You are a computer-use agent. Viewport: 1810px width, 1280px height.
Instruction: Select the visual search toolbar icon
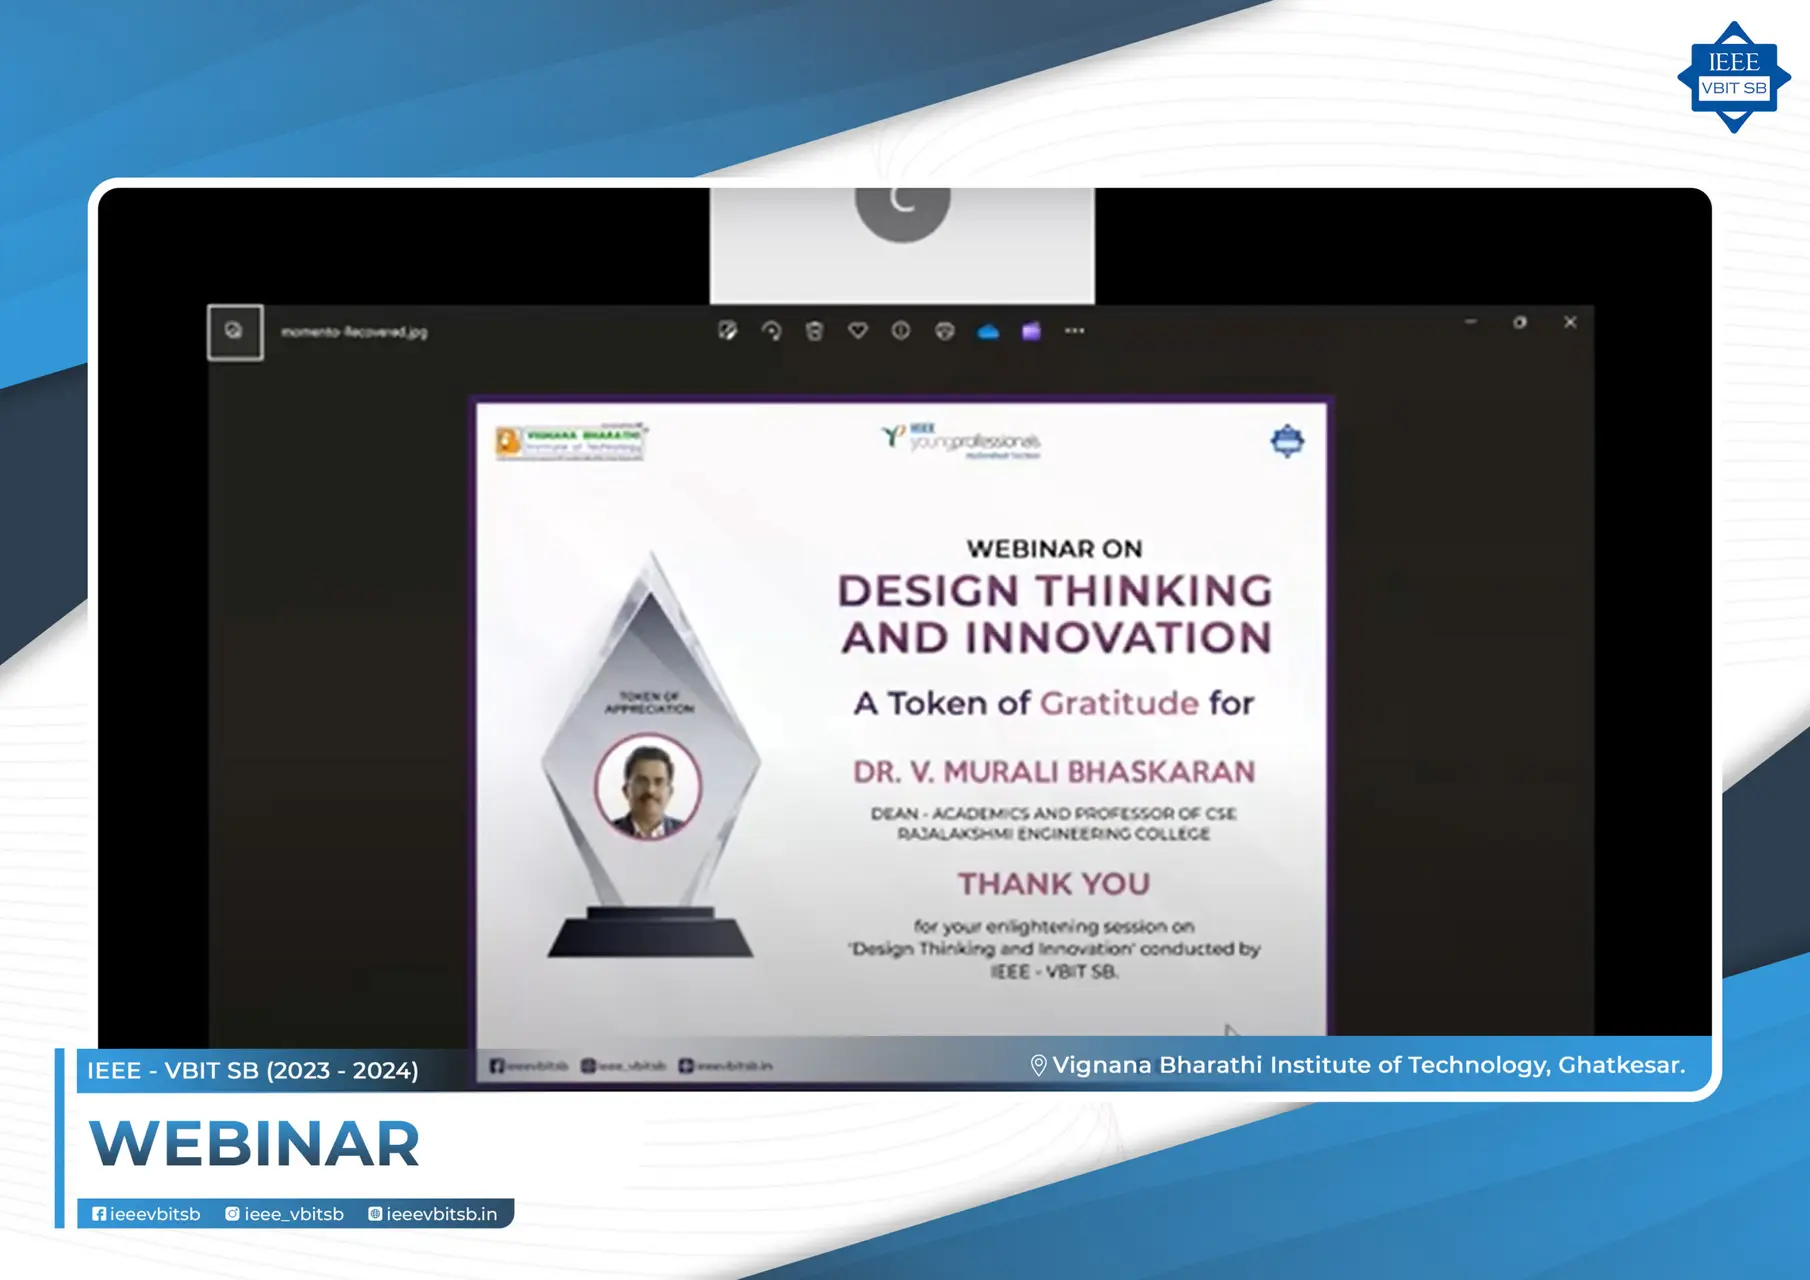[x=946, y=331]
